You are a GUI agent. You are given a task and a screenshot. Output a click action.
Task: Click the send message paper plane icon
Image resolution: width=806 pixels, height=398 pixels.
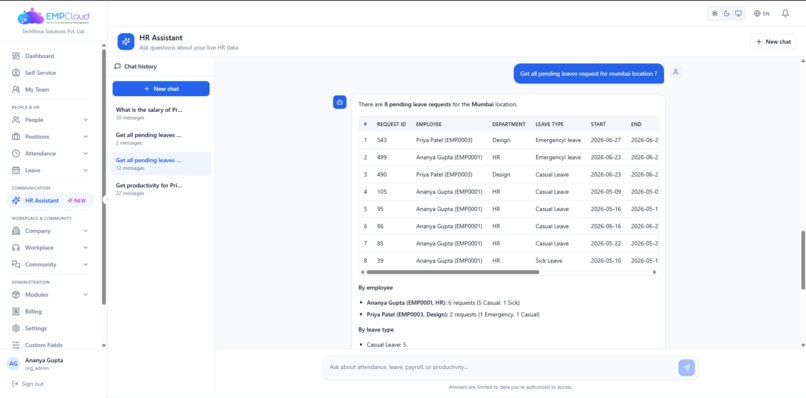686,368
